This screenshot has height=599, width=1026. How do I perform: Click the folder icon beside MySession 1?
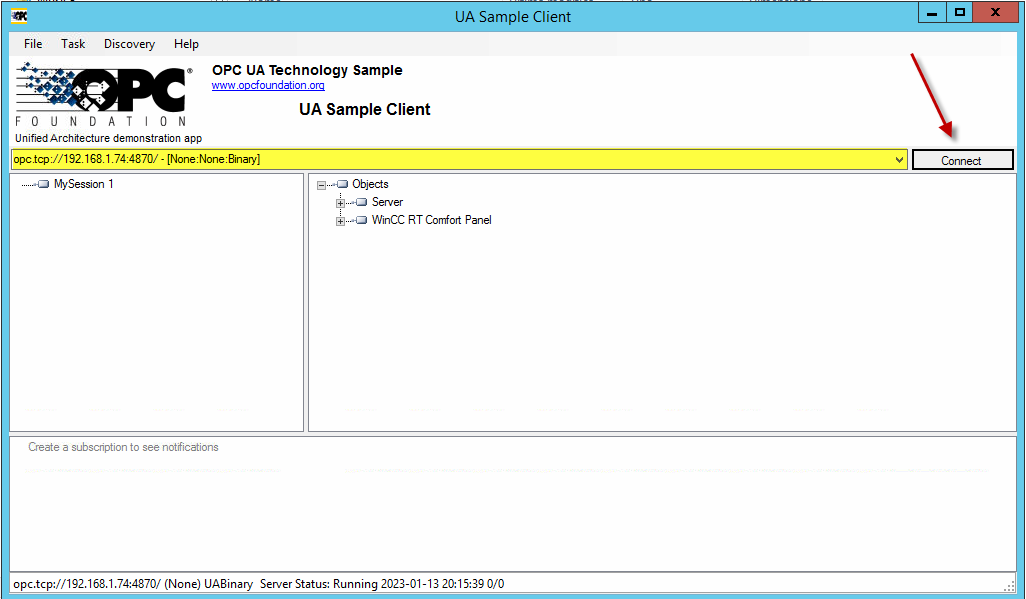pos(43,184)
